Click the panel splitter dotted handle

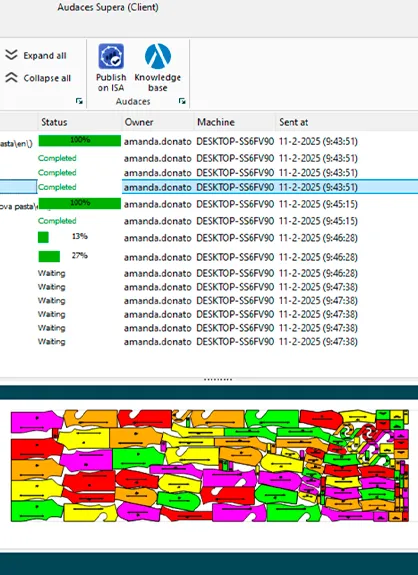[x=218, y=380]
